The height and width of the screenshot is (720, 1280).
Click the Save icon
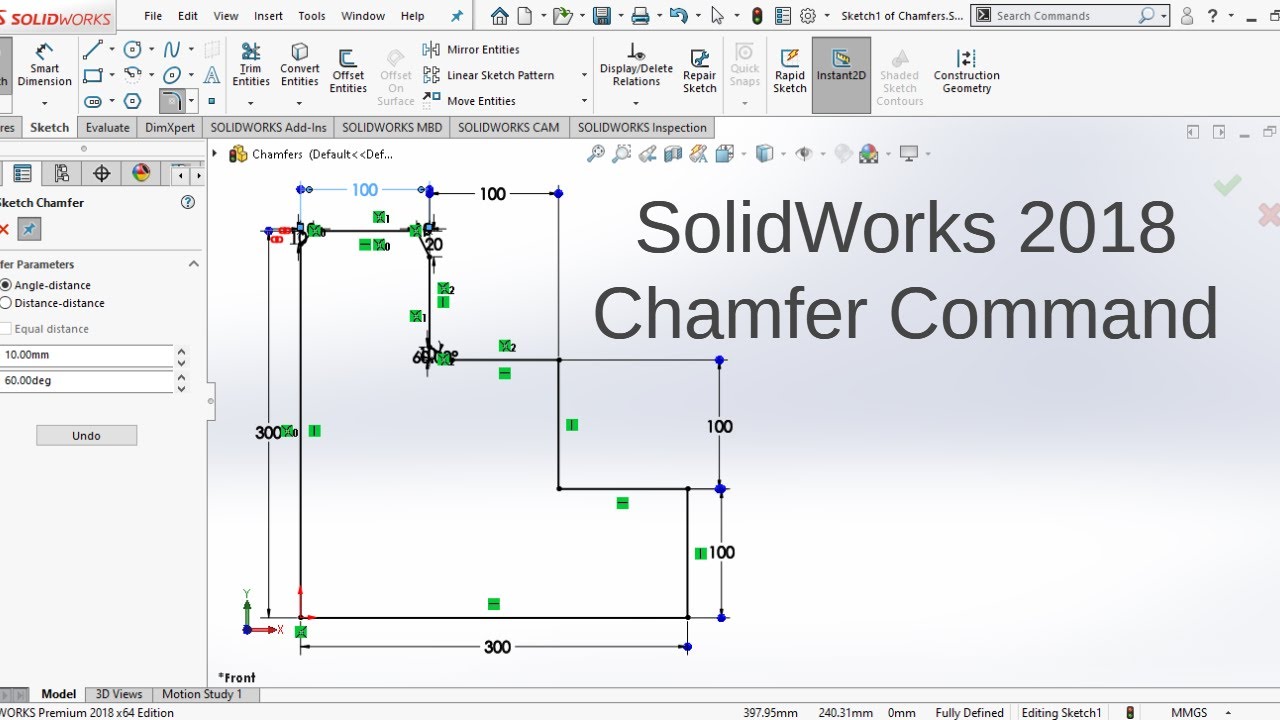click(601, 16)
